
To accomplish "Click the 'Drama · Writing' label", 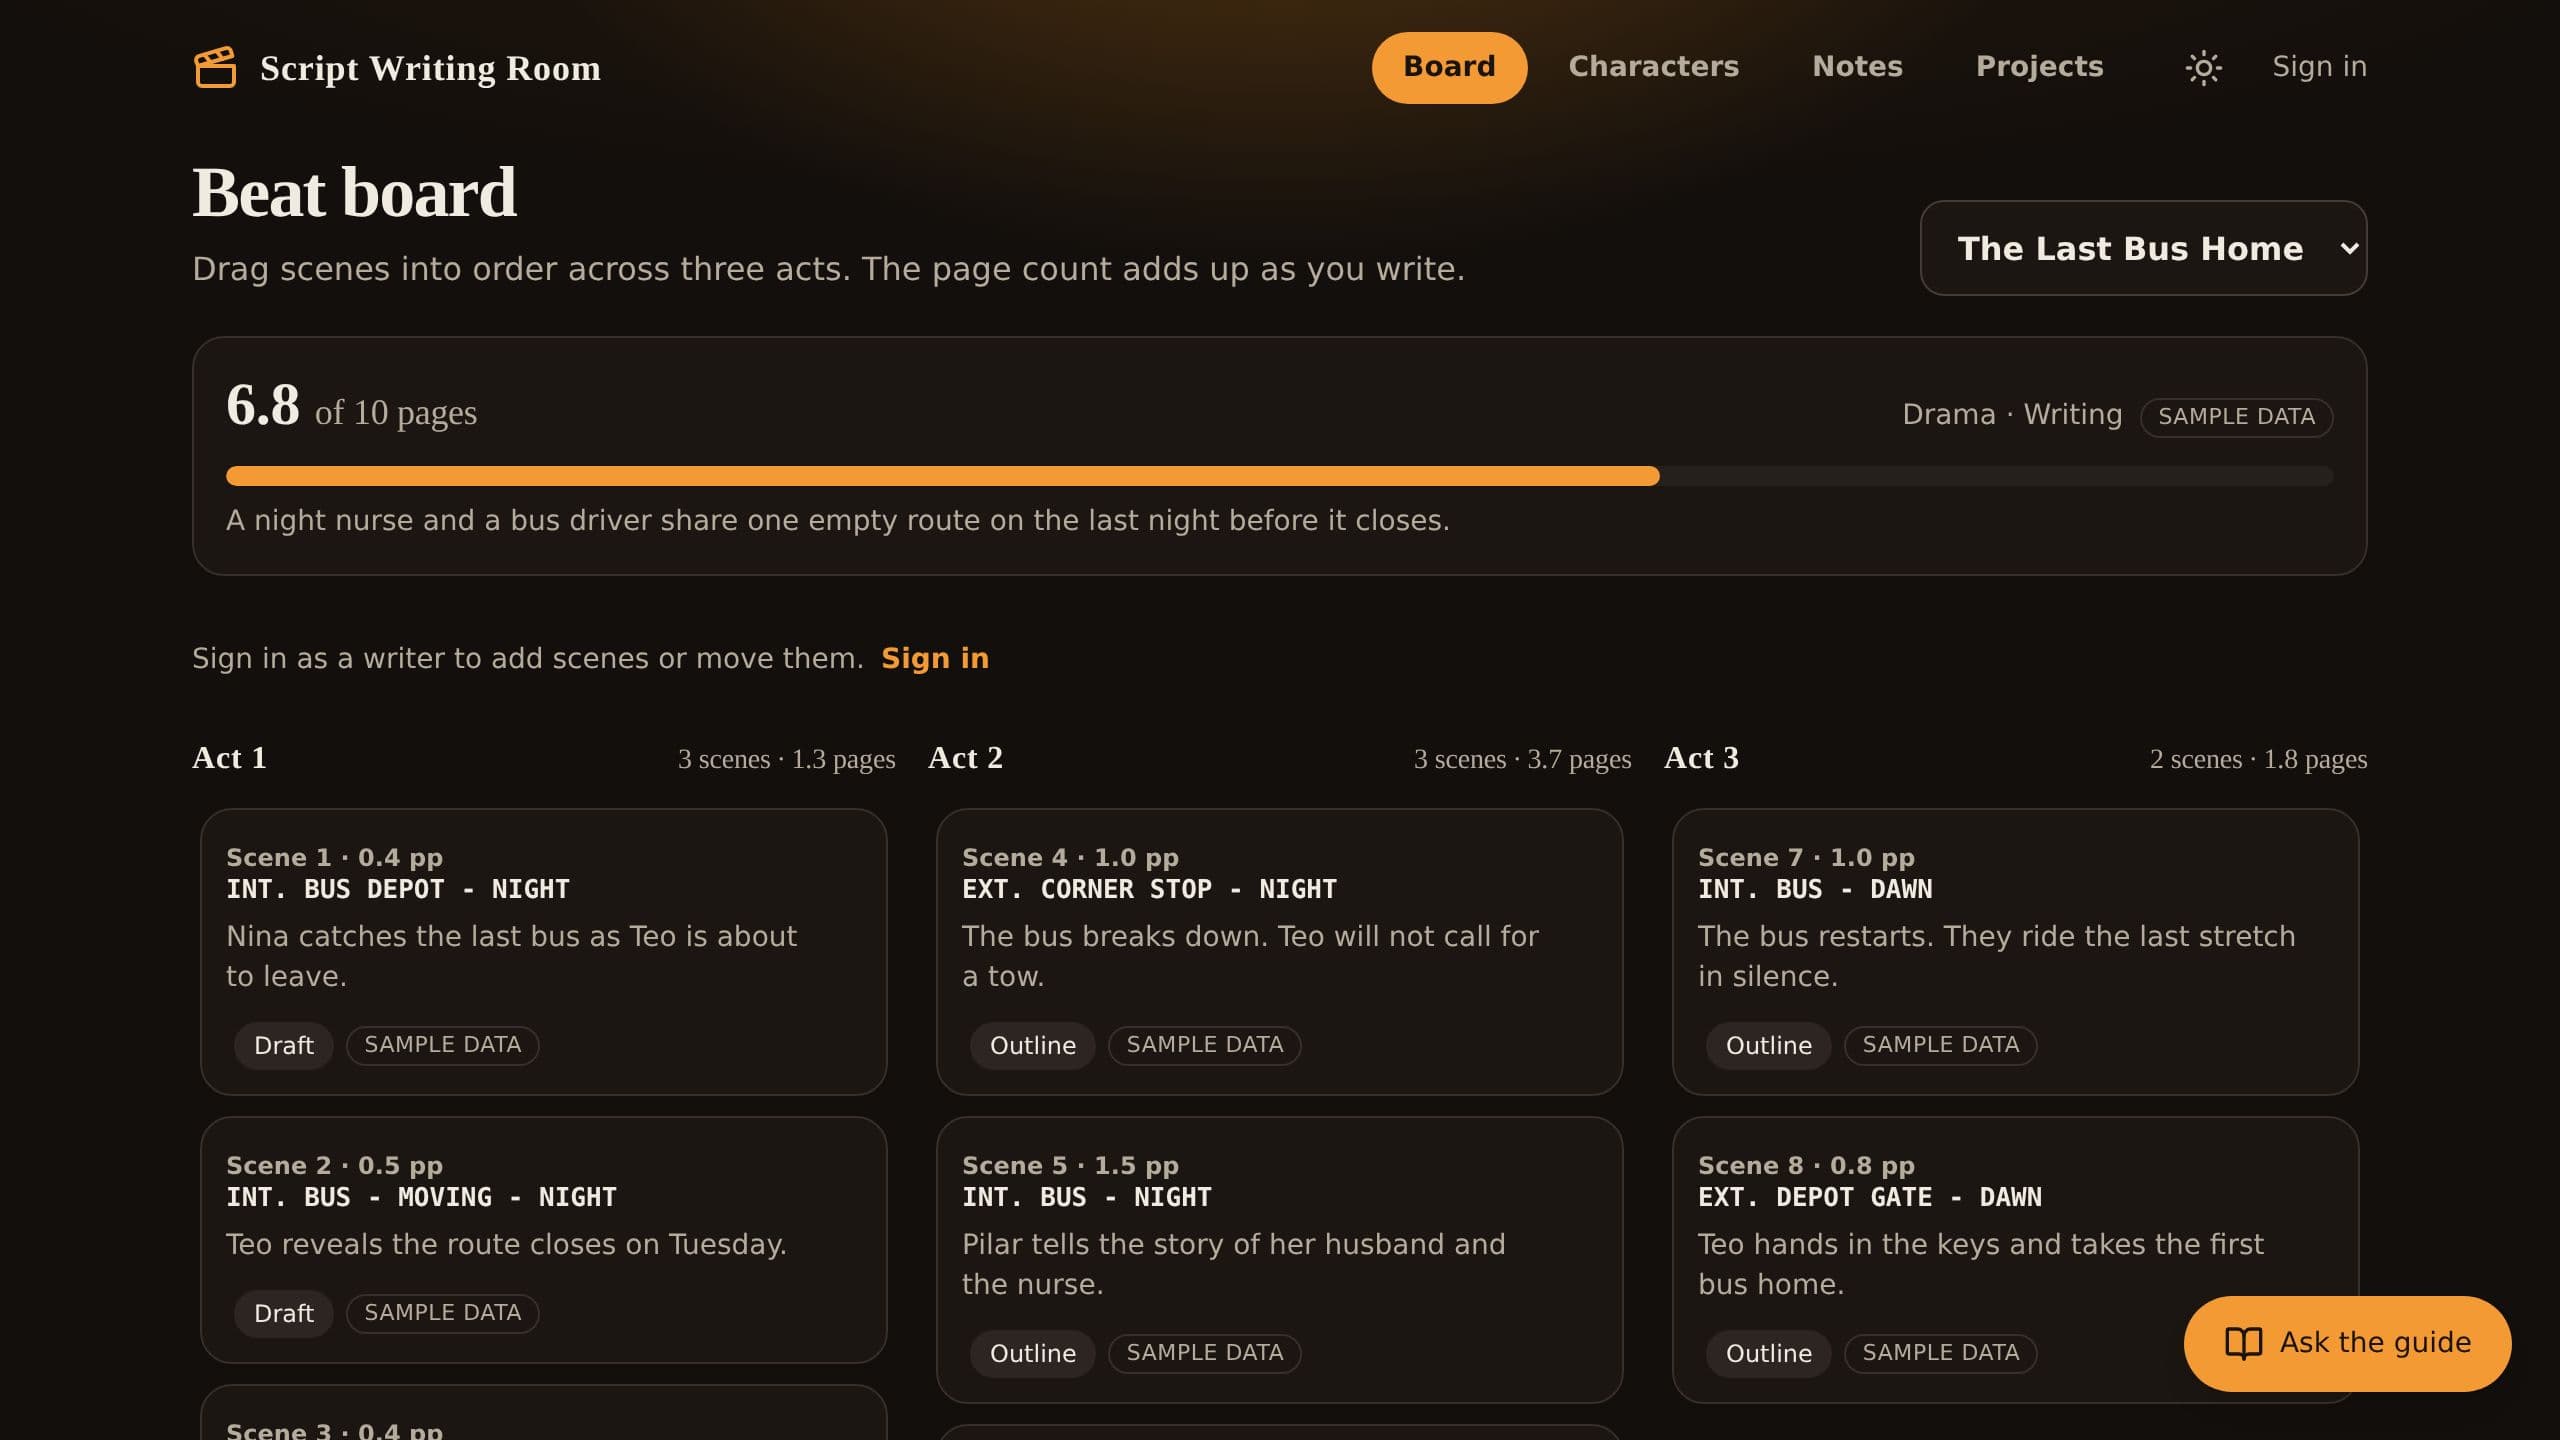I will click(2012, 414).
